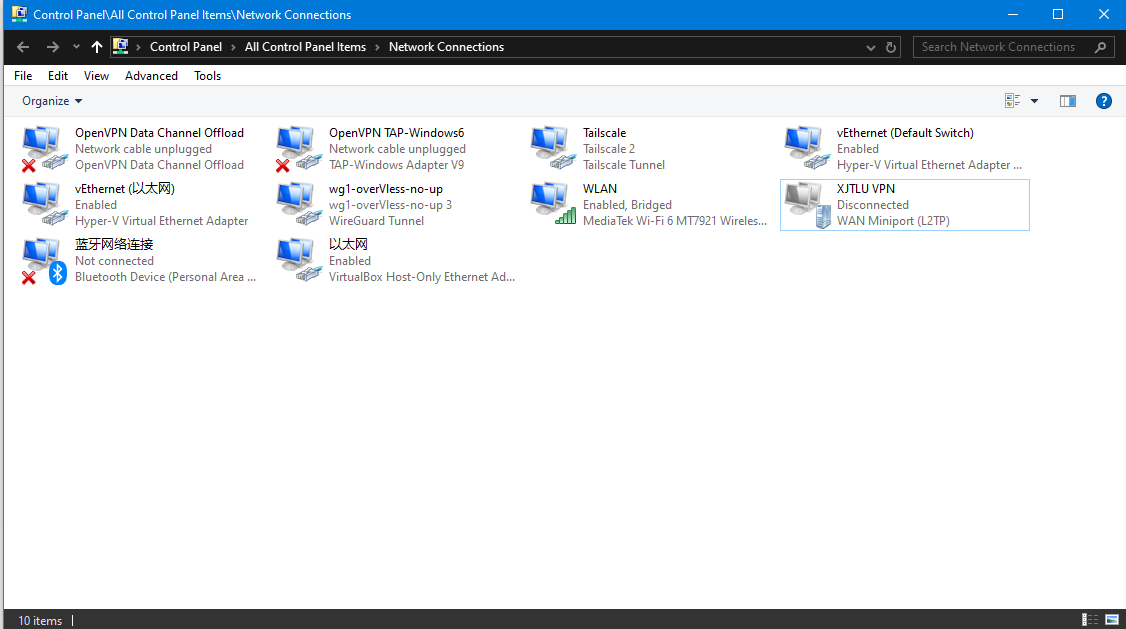
Task: Open more view options dropdown arrow
Action: tap(1034, 101)
